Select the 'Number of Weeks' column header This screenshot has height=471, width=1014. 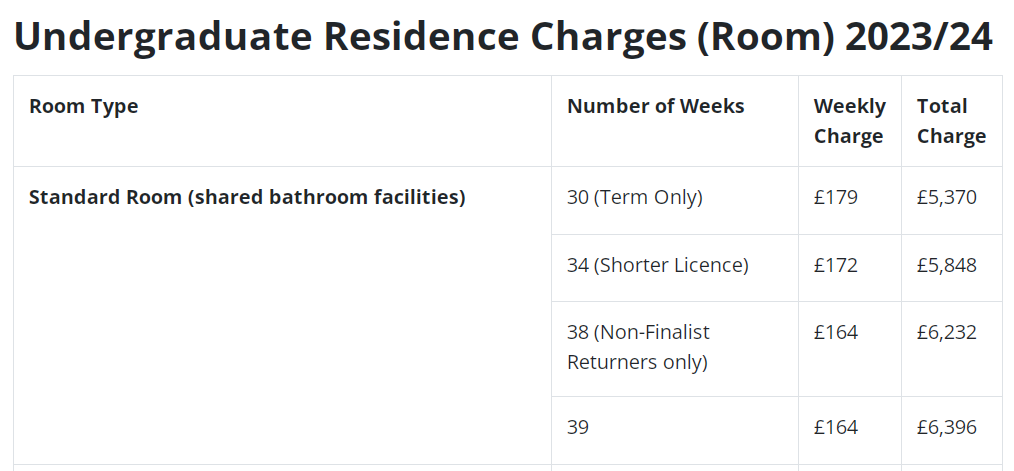coord(655,106)
